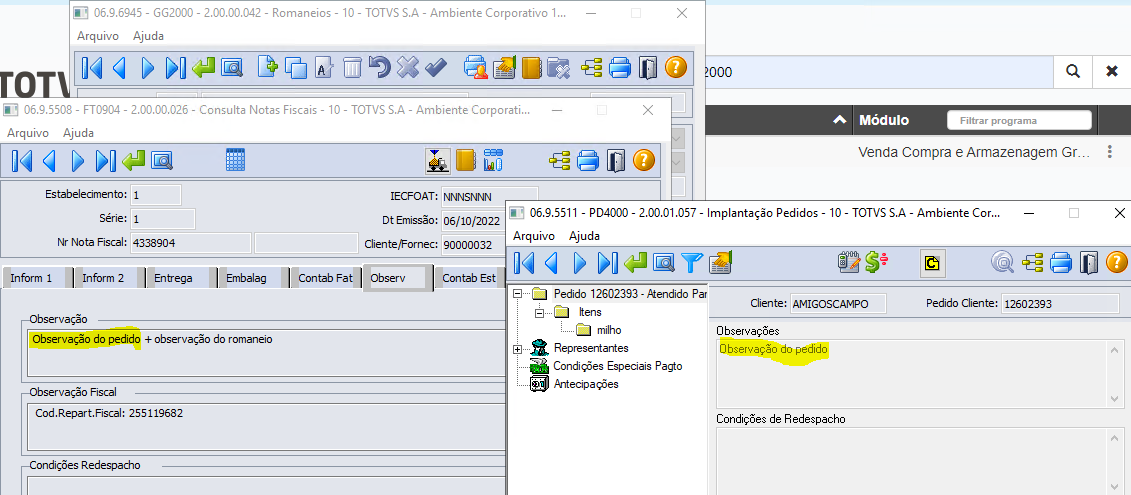1131x495 pixels.
Task: Click the gray X cancel icon in Romaneios
Action: [408, 68]
